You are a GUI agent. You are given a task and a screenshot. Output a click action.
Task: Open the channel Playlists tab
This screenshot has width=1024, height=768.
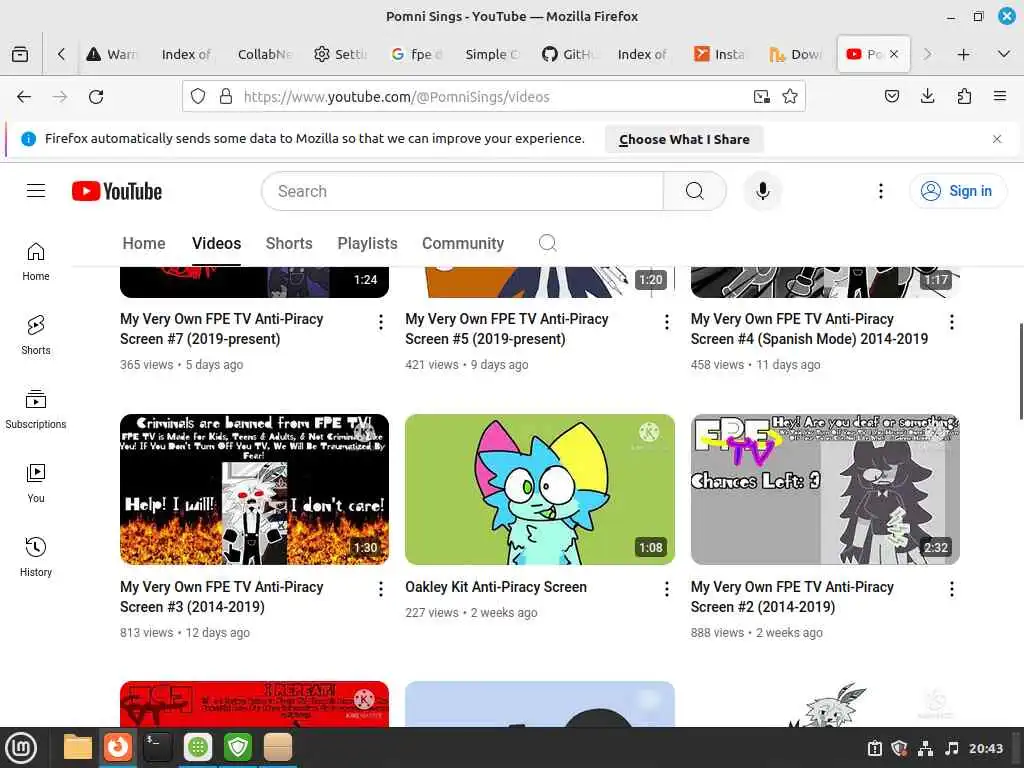(x=367, y=244)
